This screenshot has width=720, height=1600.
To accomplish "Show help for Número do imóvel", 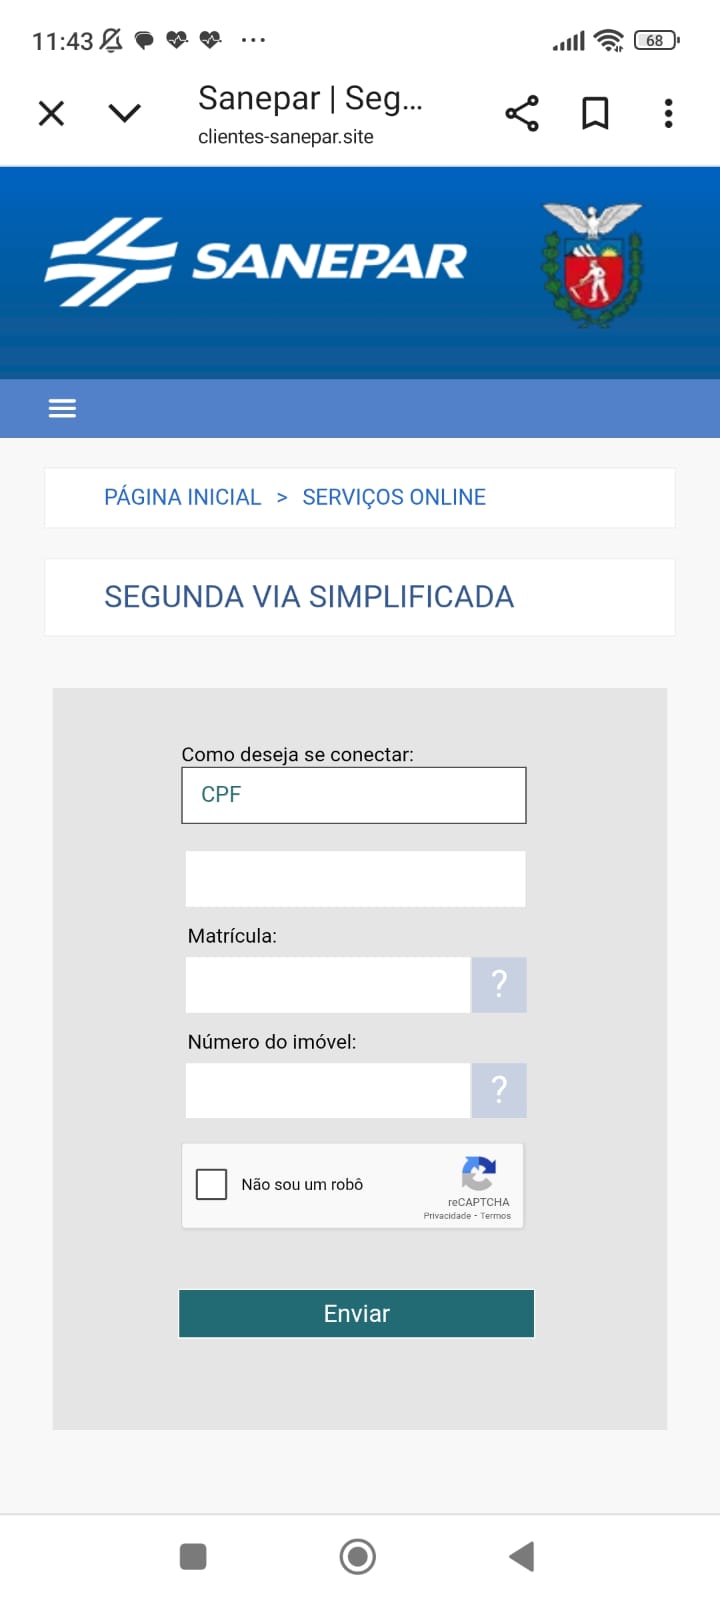I will pyautogui.click(x=499, y=1090).
